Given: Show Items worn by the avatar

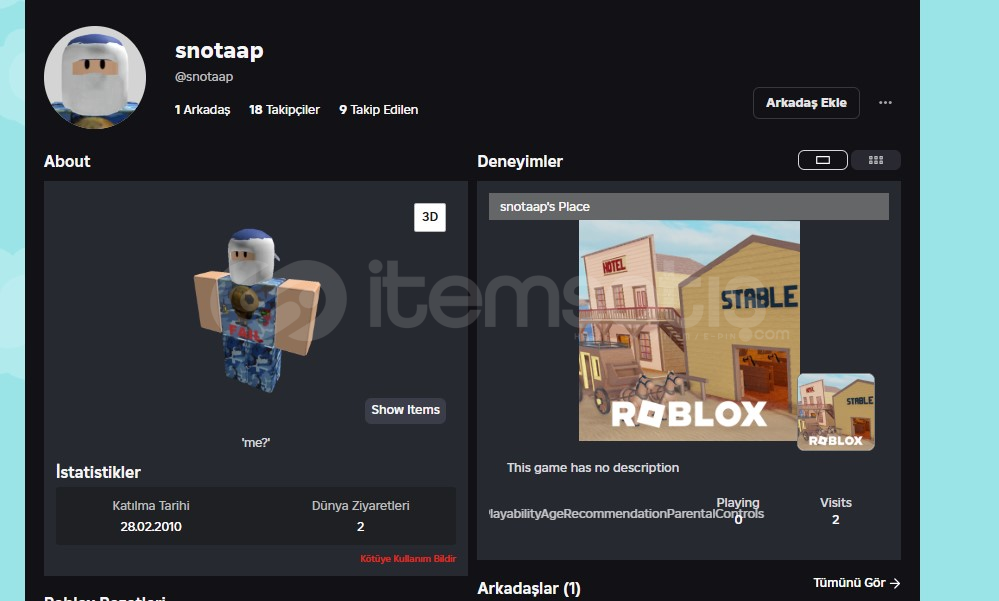Looking at the screenshot, I should tap(405, 410).
